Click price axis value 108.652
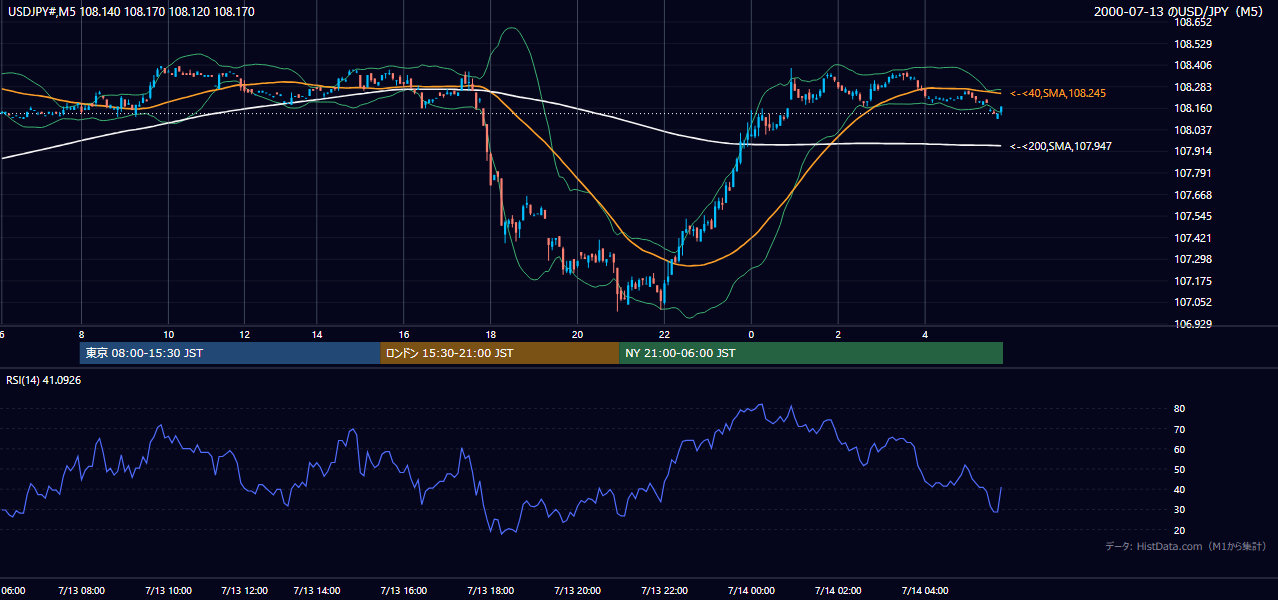 [1192, 22]
